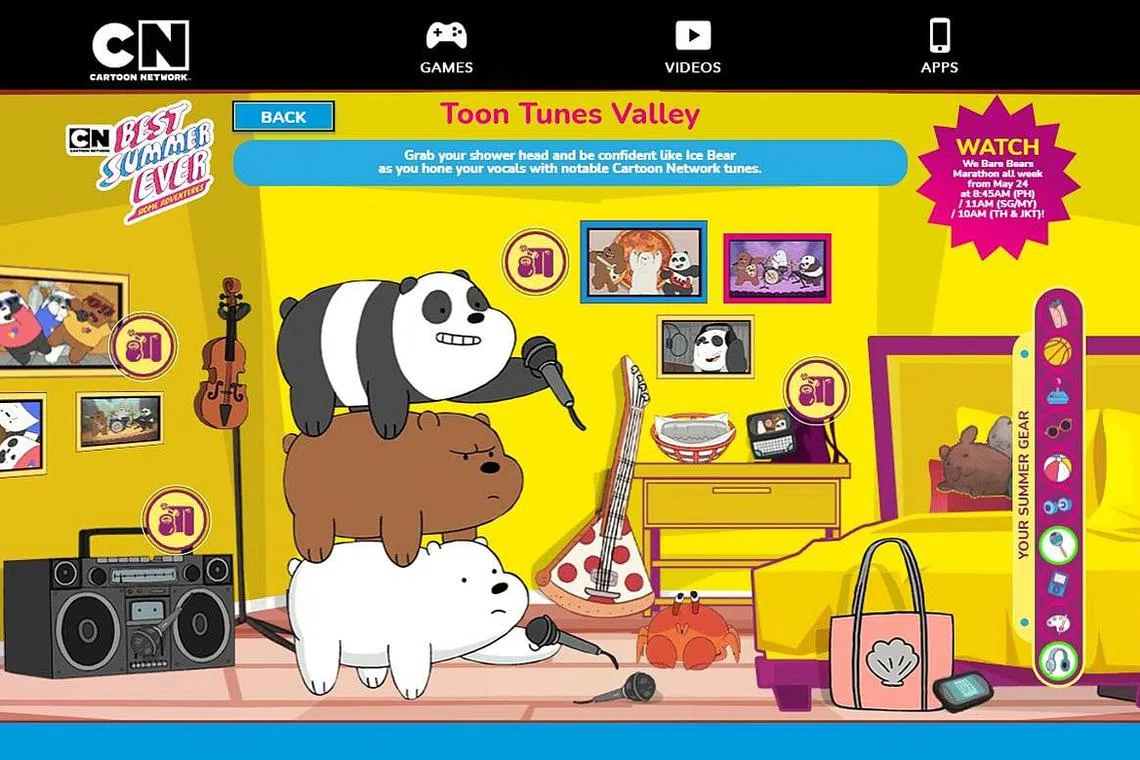Image resolution: width=1140 pixels, height=760 pixels.
Task: Pick the sunglasses gear icon
Action: [x=1057, y=429]
